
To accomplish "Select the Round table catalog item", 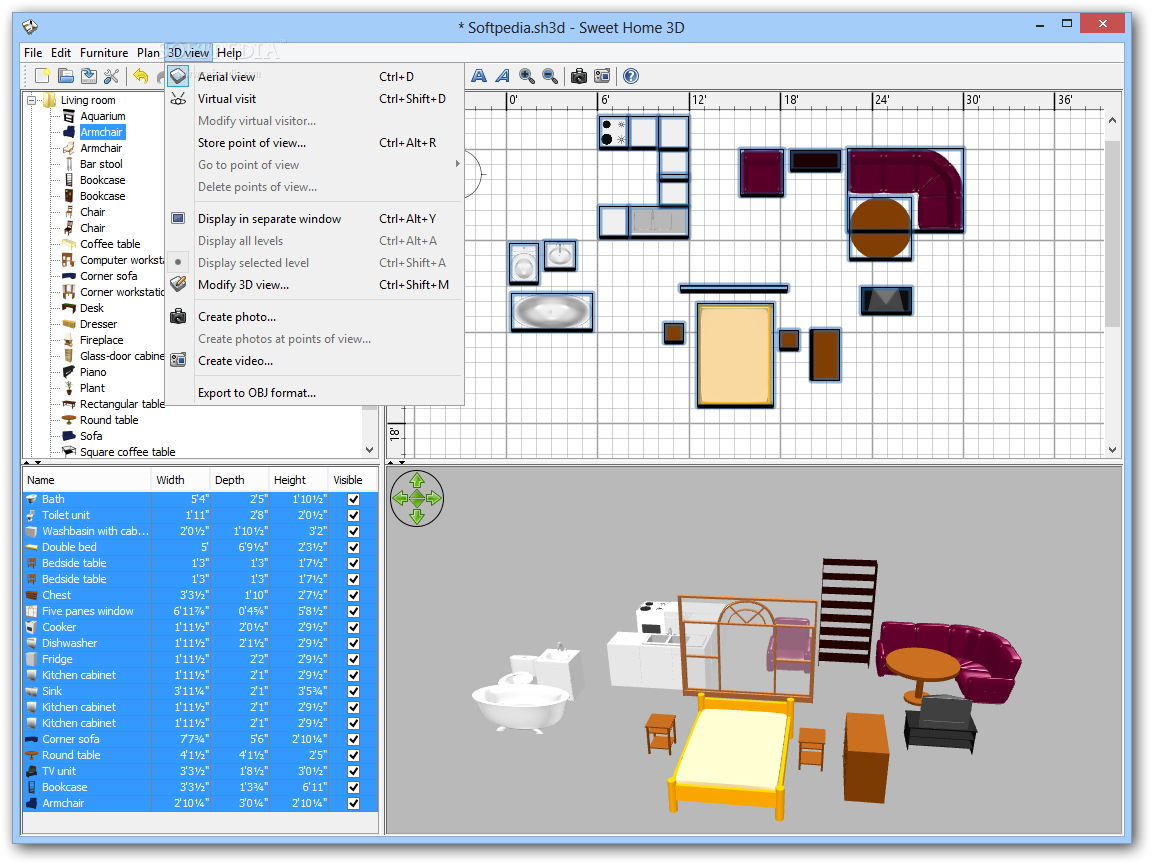I will 109,420.
